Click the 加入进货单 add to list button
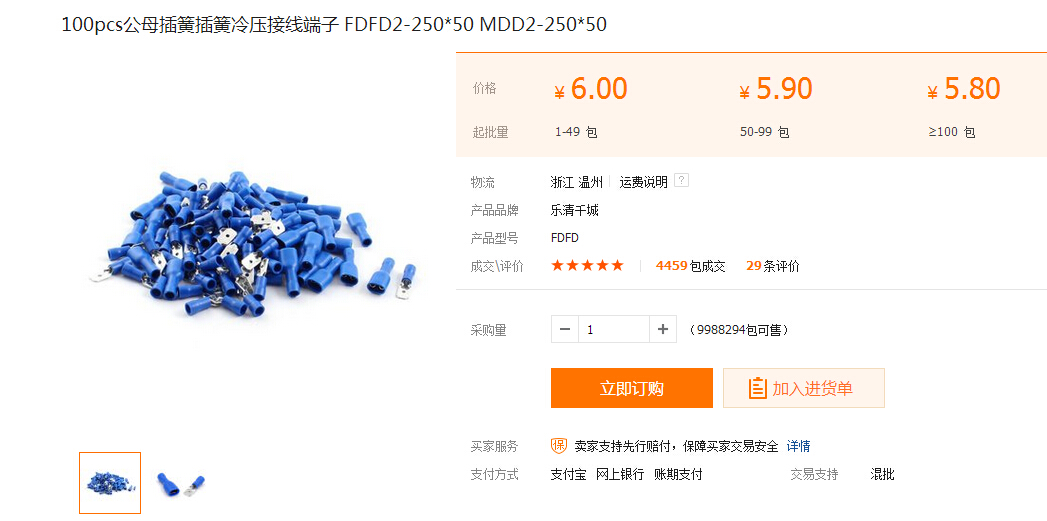The image size is (1047, 521). [x=804, y=388]
